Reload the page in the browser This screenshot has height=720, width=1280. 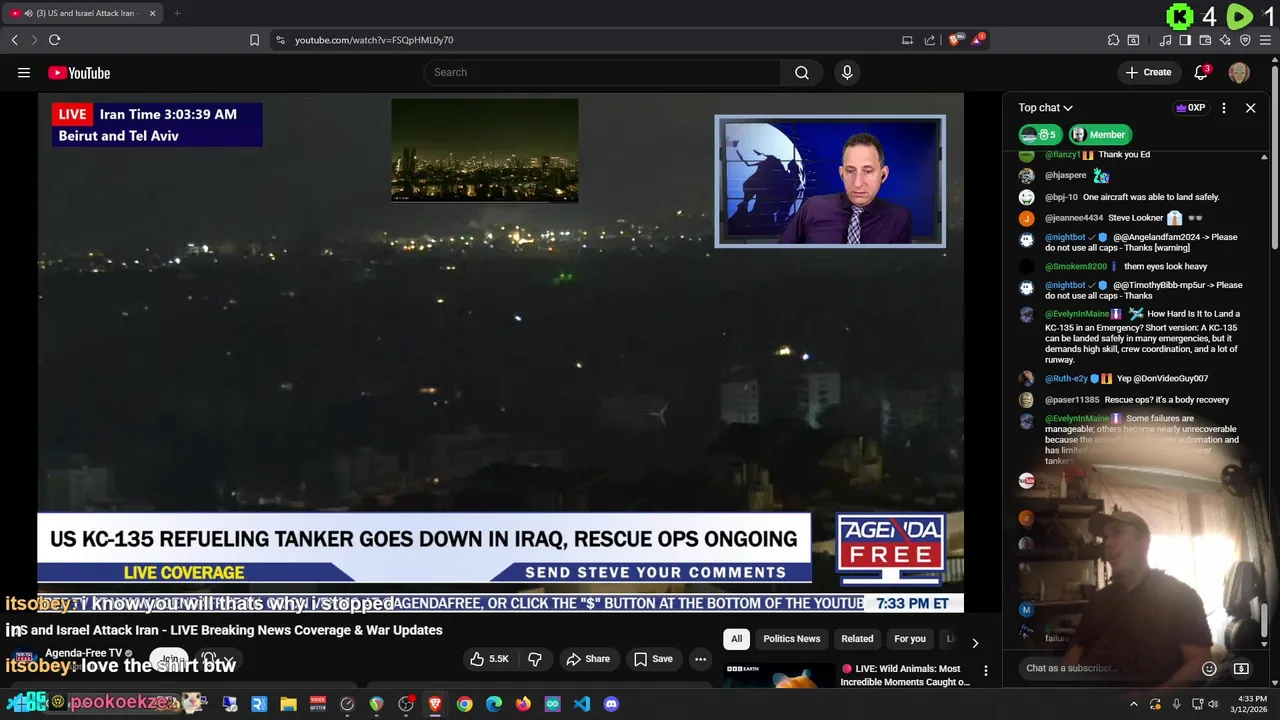click(54, 40)
